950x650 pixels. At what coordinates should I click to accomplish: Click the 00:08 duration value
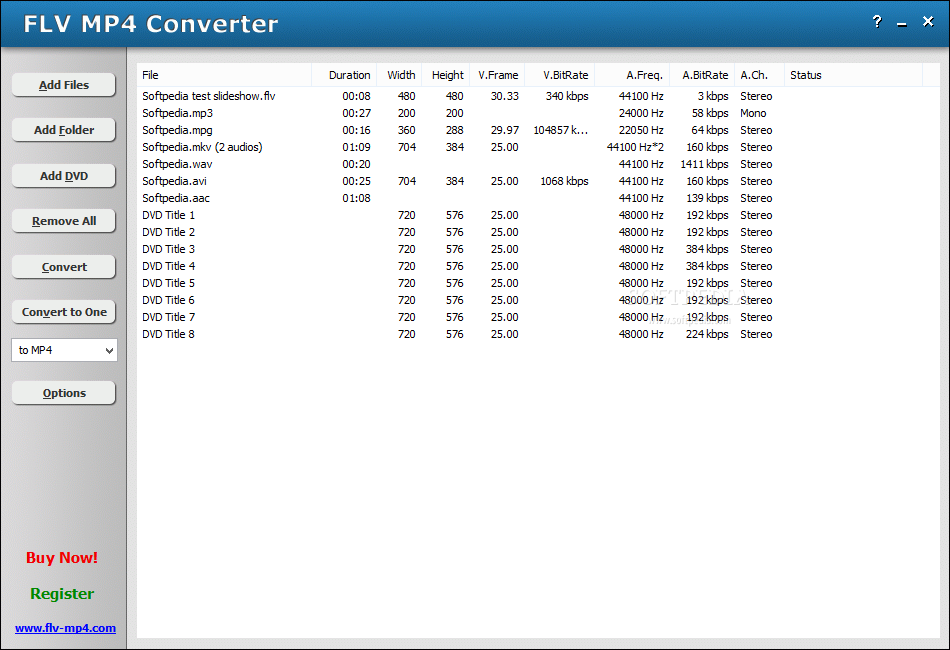click(x=356, y=96)
